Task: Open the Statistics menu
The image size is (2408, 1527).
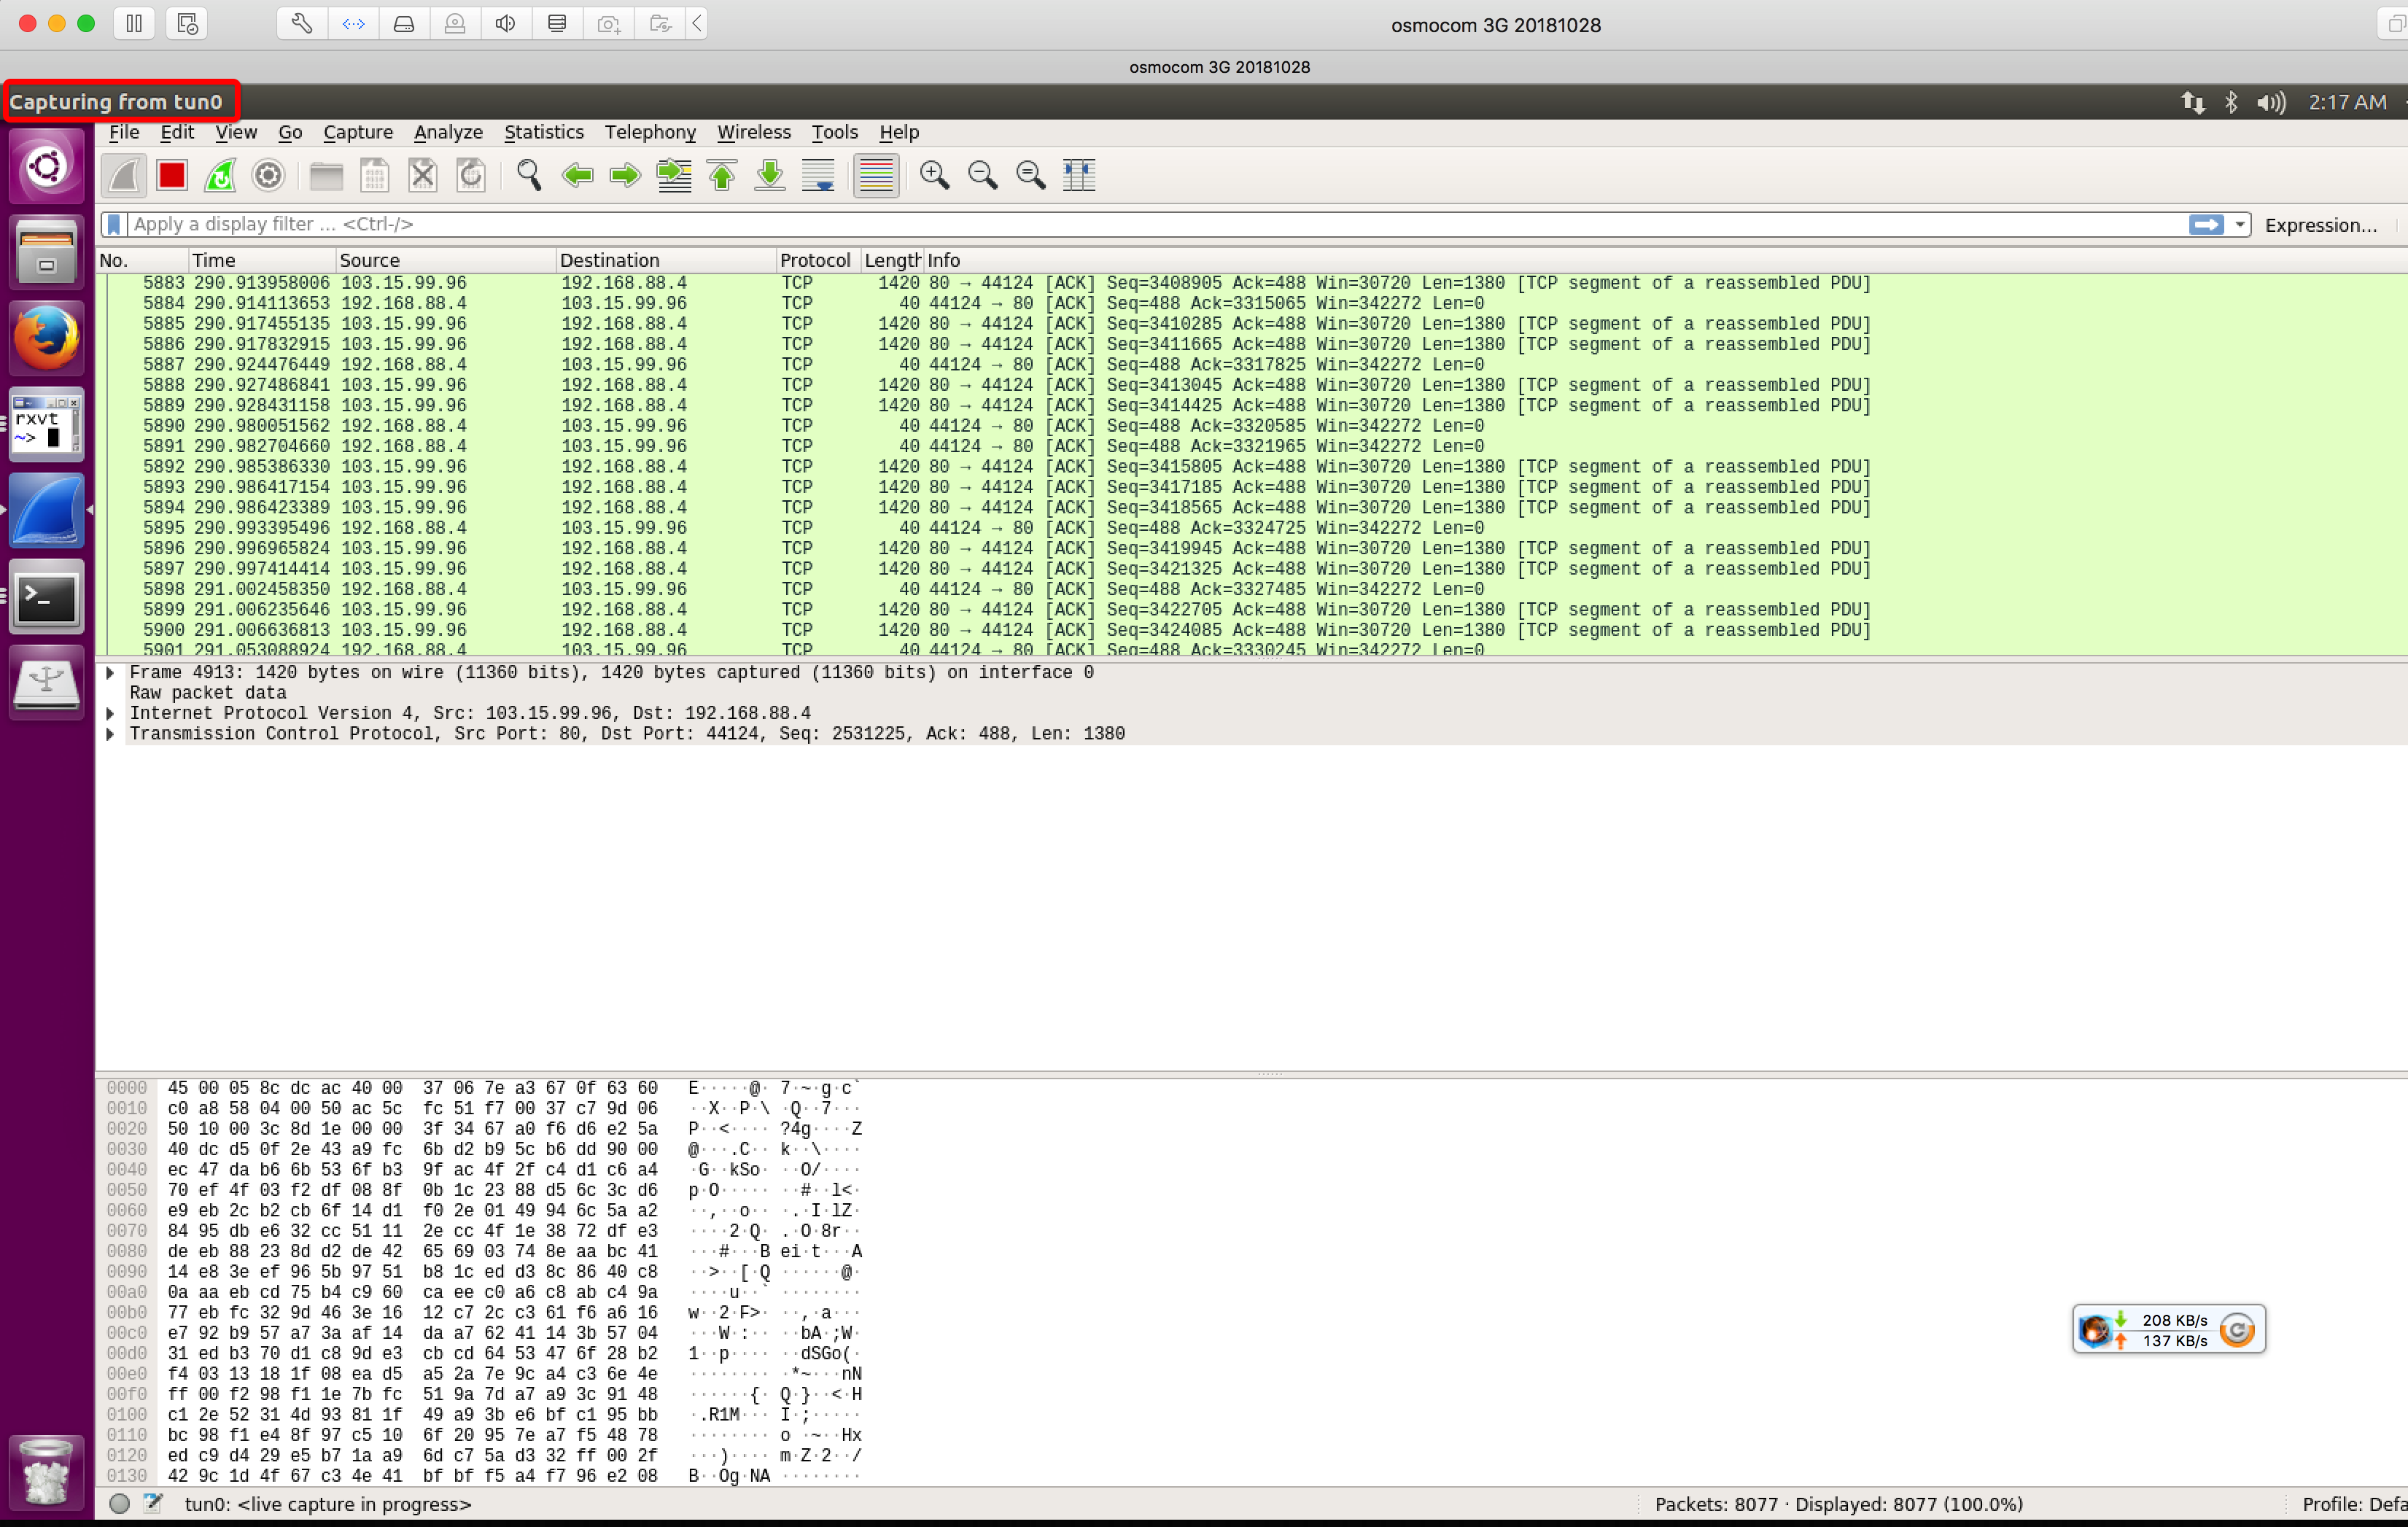Action: coord(543,132)
